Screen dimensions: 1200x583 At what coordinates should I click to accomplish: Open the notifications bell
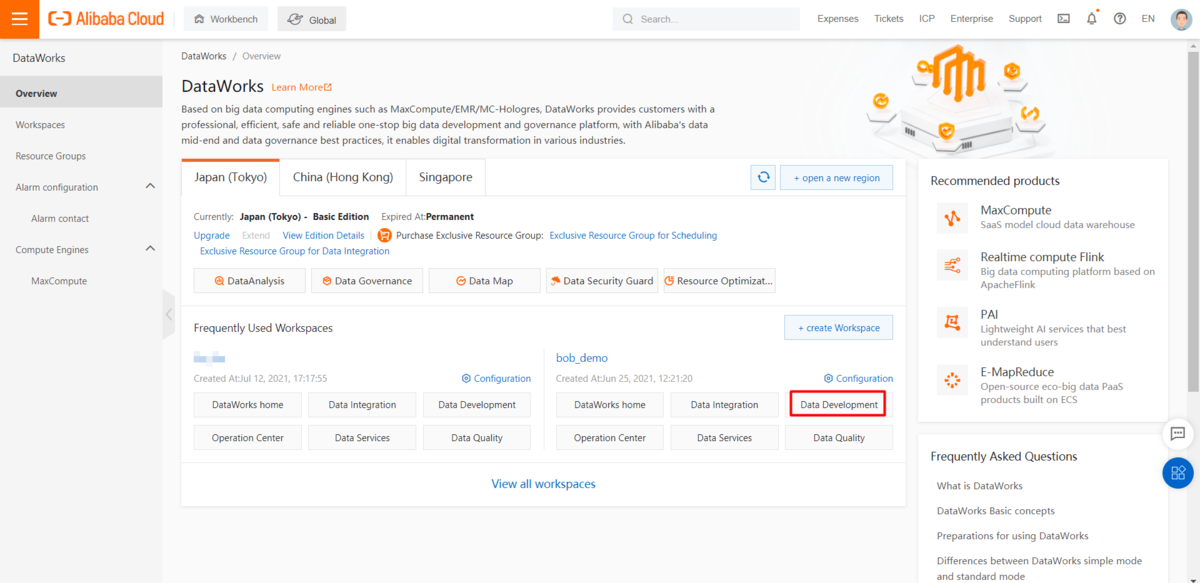click(x=1091, y=18)
